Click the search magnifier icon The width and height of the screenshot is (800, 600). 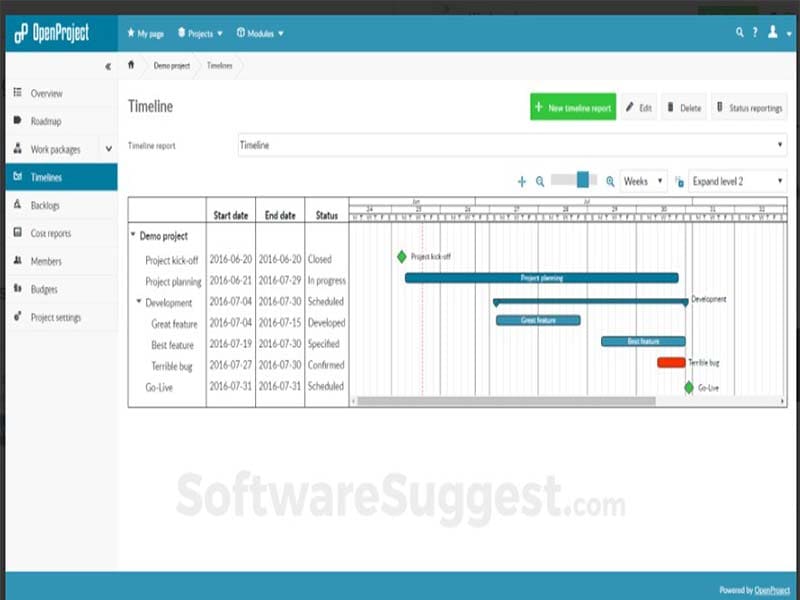pos(739,33)
